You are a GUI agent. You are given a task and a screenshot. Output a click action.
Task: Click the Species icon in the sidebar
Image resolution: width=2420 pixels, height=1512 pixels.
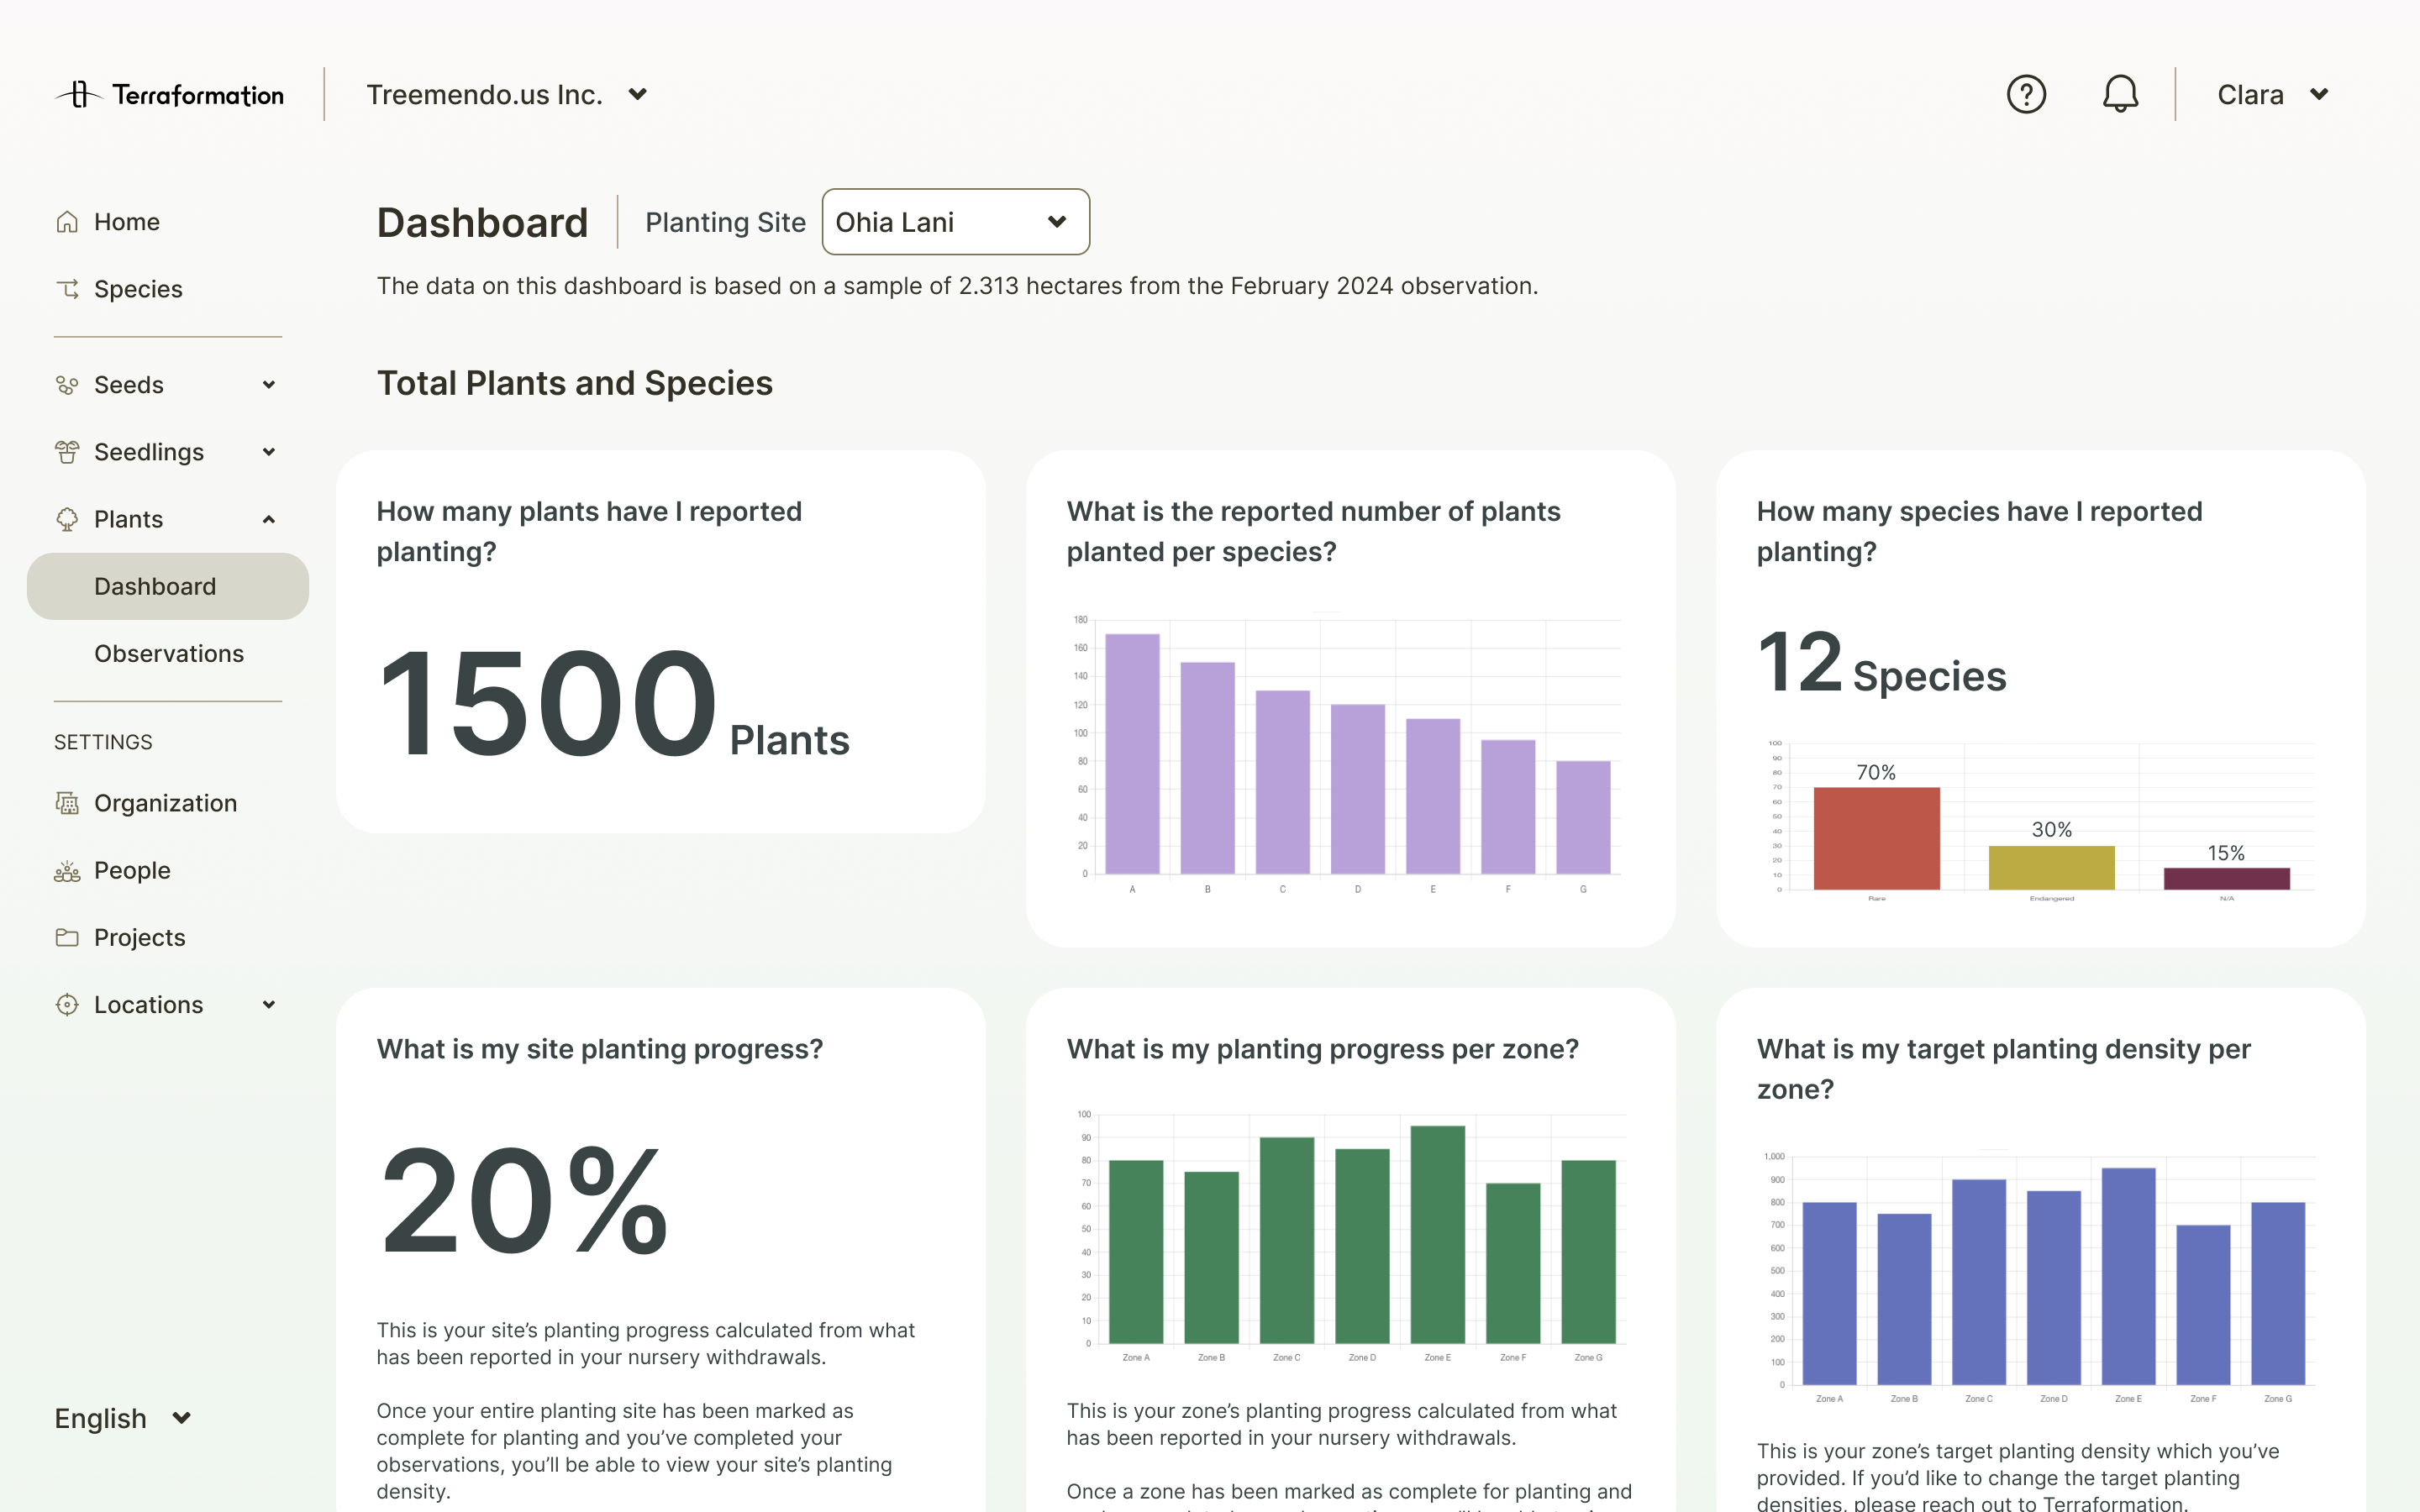[66, 288]
